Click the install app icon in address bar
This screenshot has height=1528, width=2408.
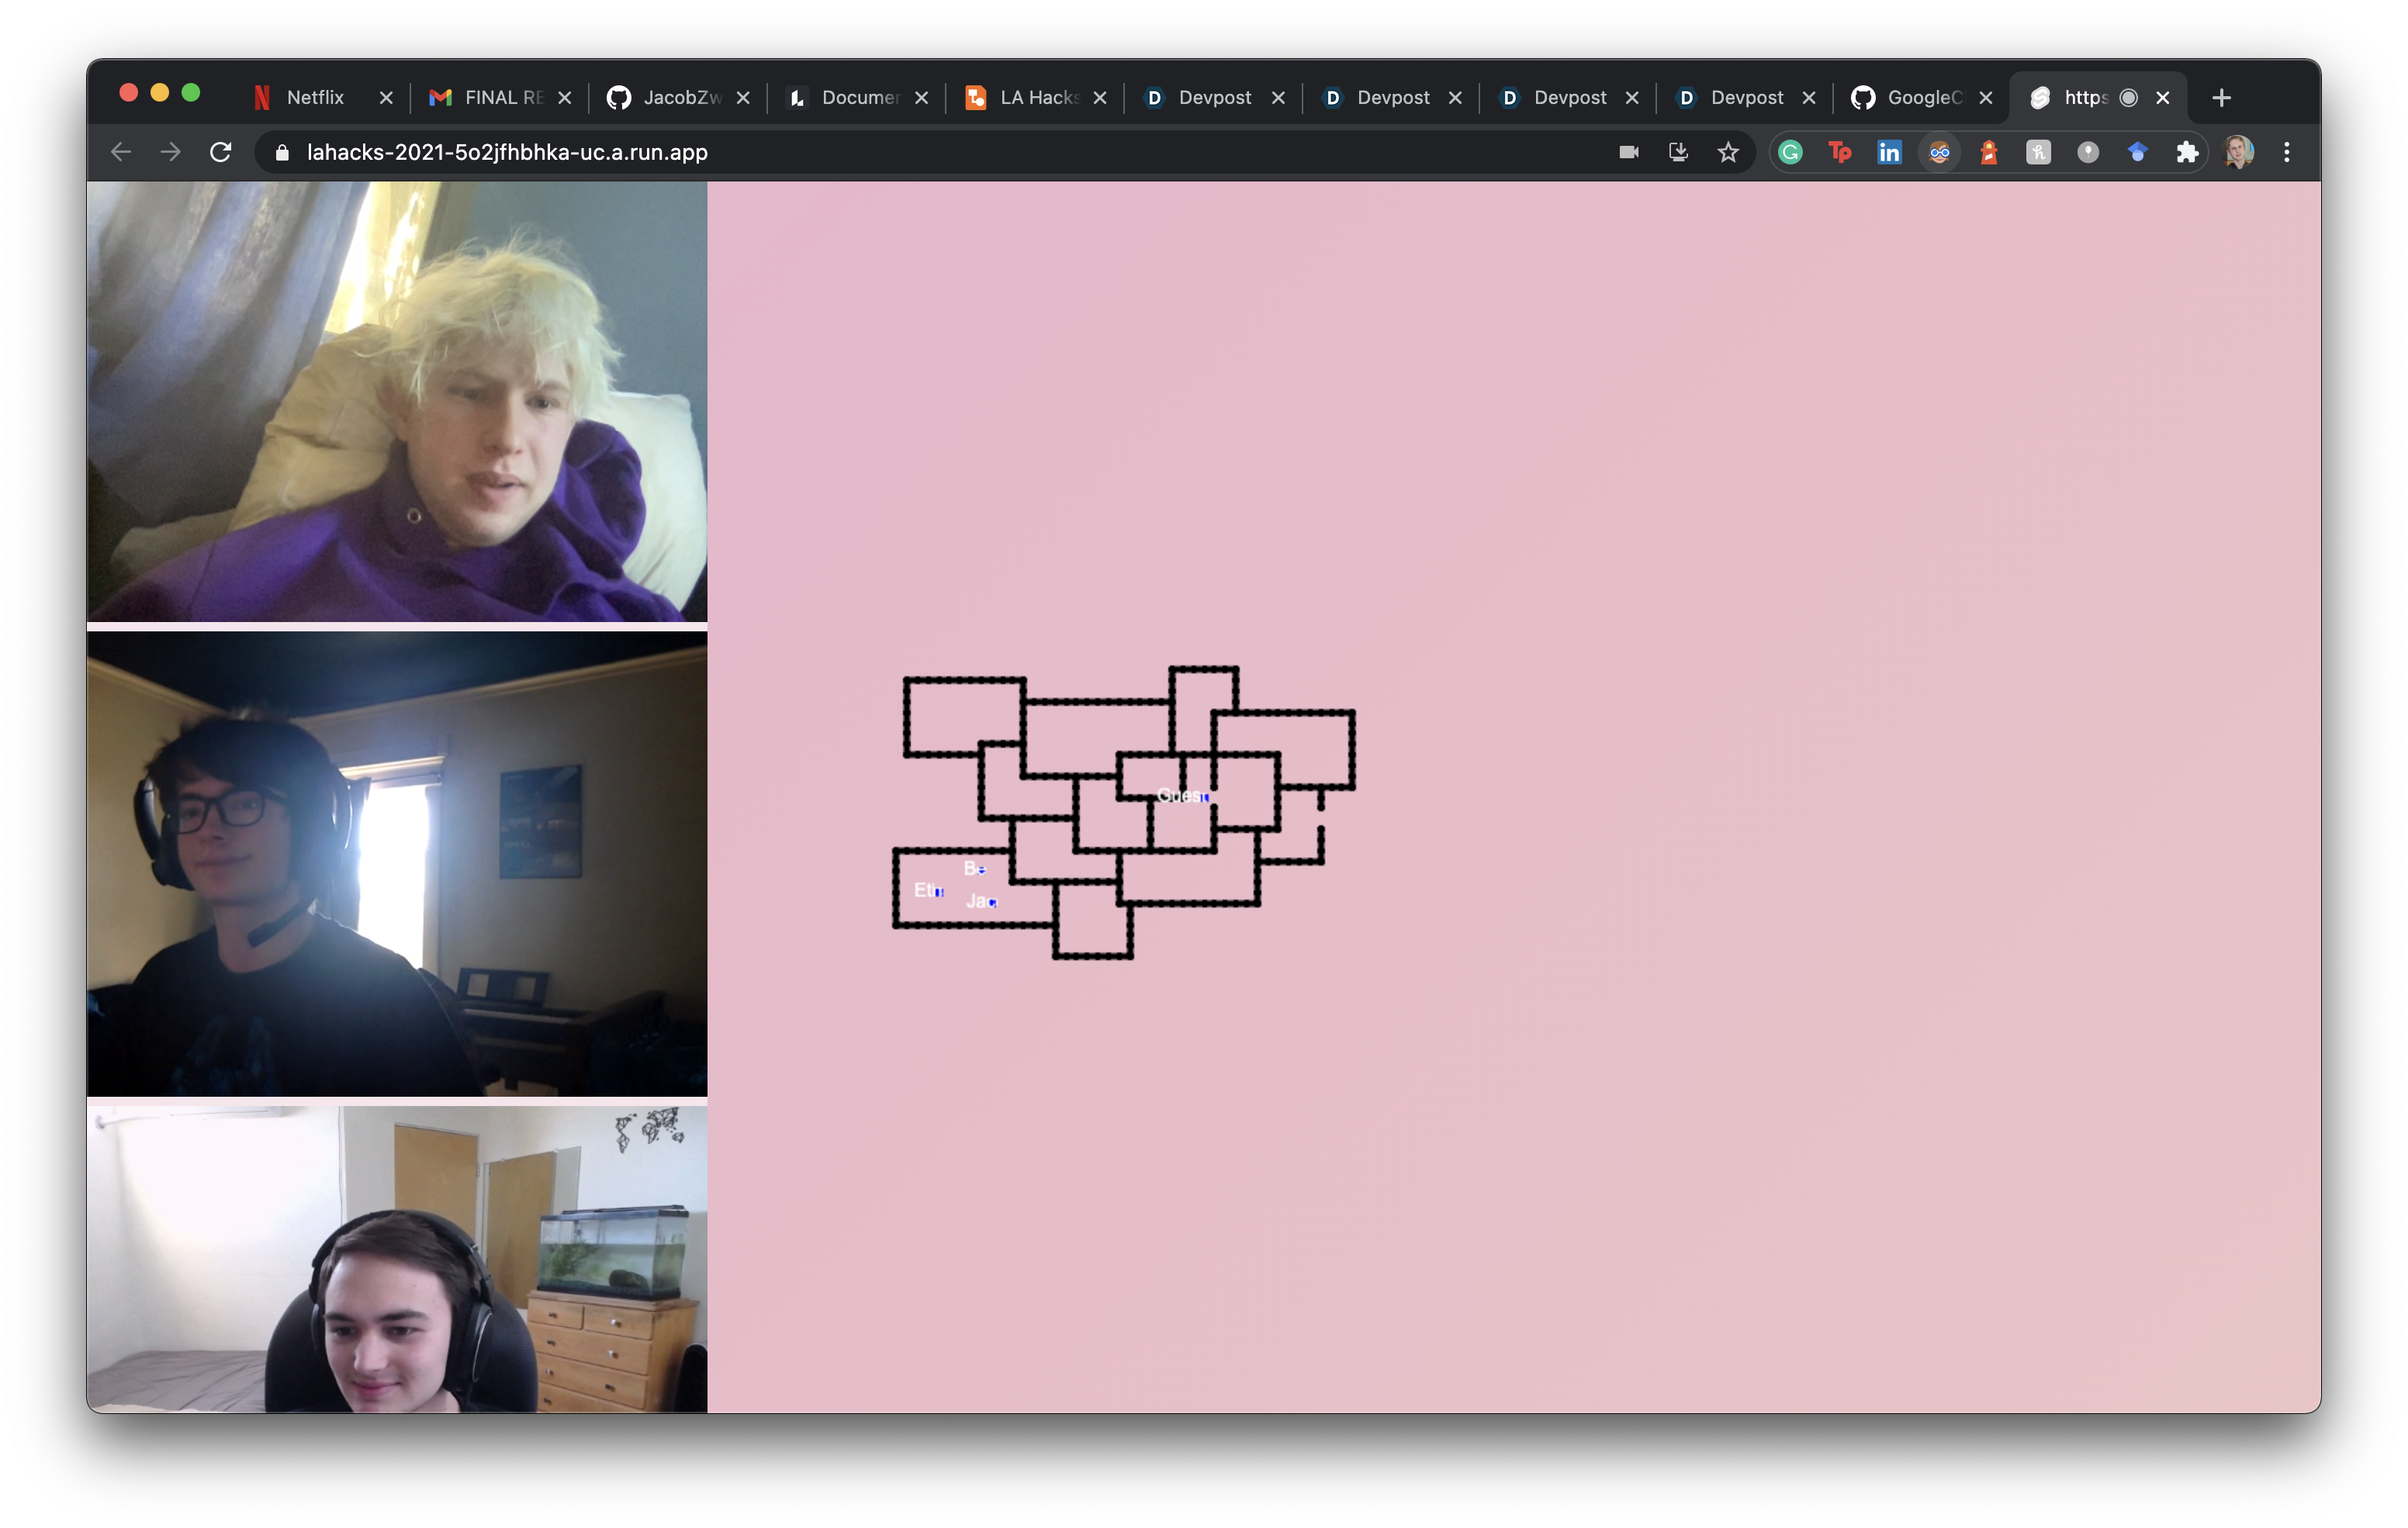pos(1678,152)
